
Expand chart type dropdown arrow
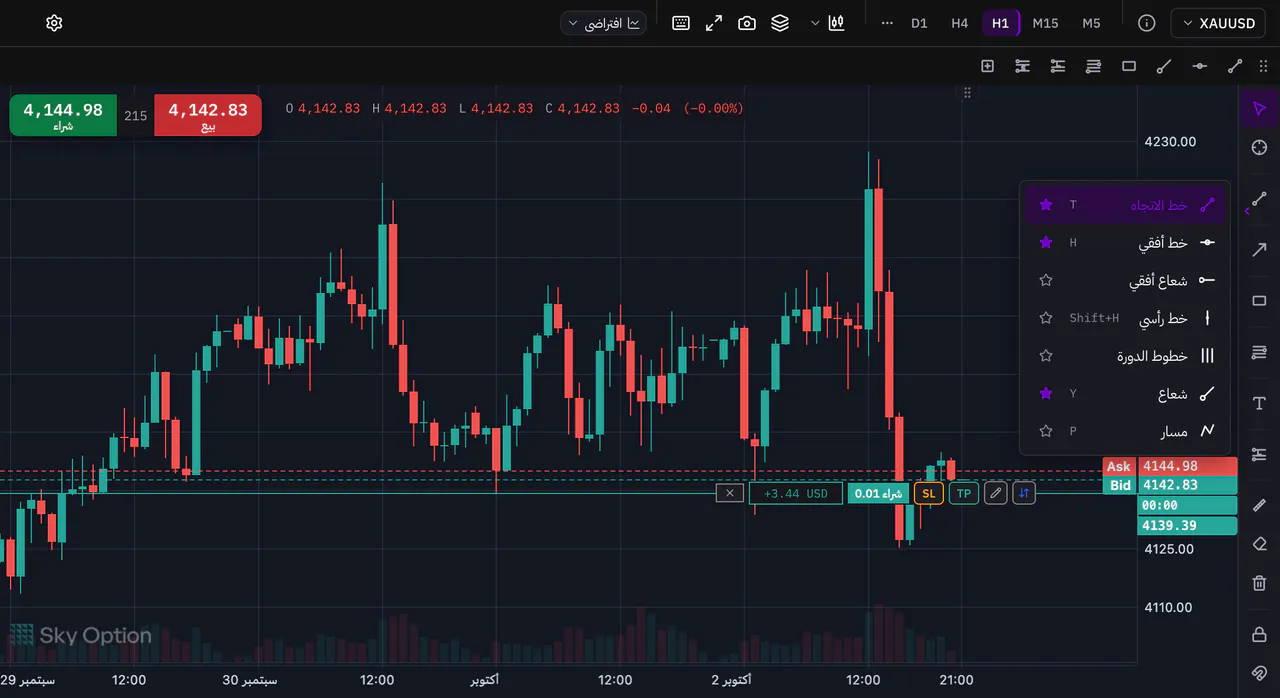tap(815, 23)
